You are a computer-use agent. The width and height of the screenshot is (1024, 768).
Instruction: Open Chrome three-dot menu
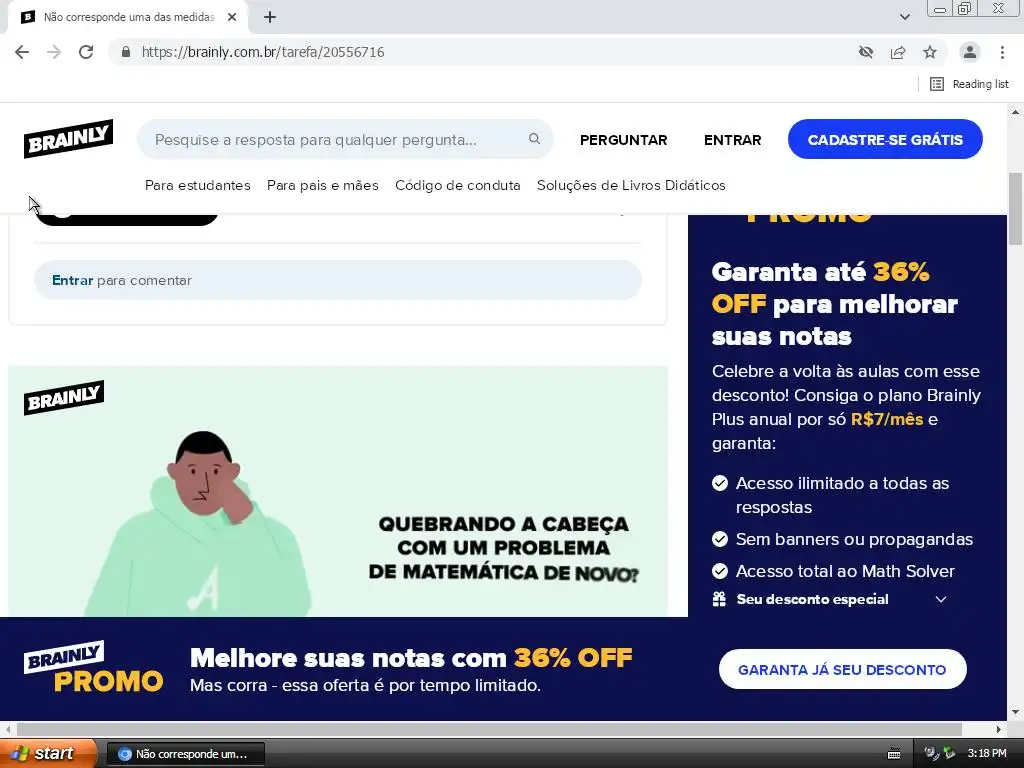1002,52
